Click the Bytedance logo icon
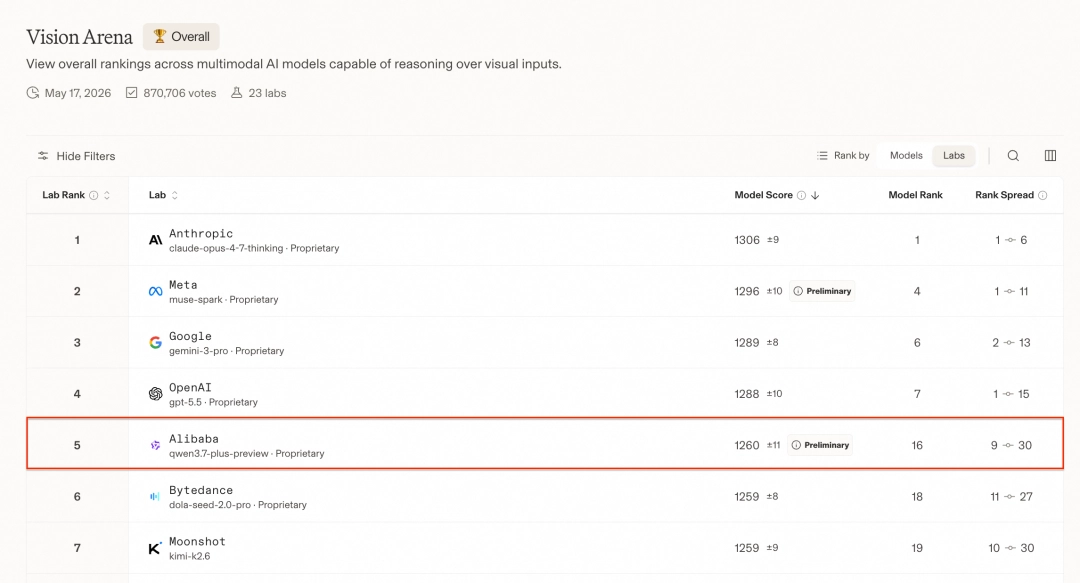1080x583 pixels. 155,496
